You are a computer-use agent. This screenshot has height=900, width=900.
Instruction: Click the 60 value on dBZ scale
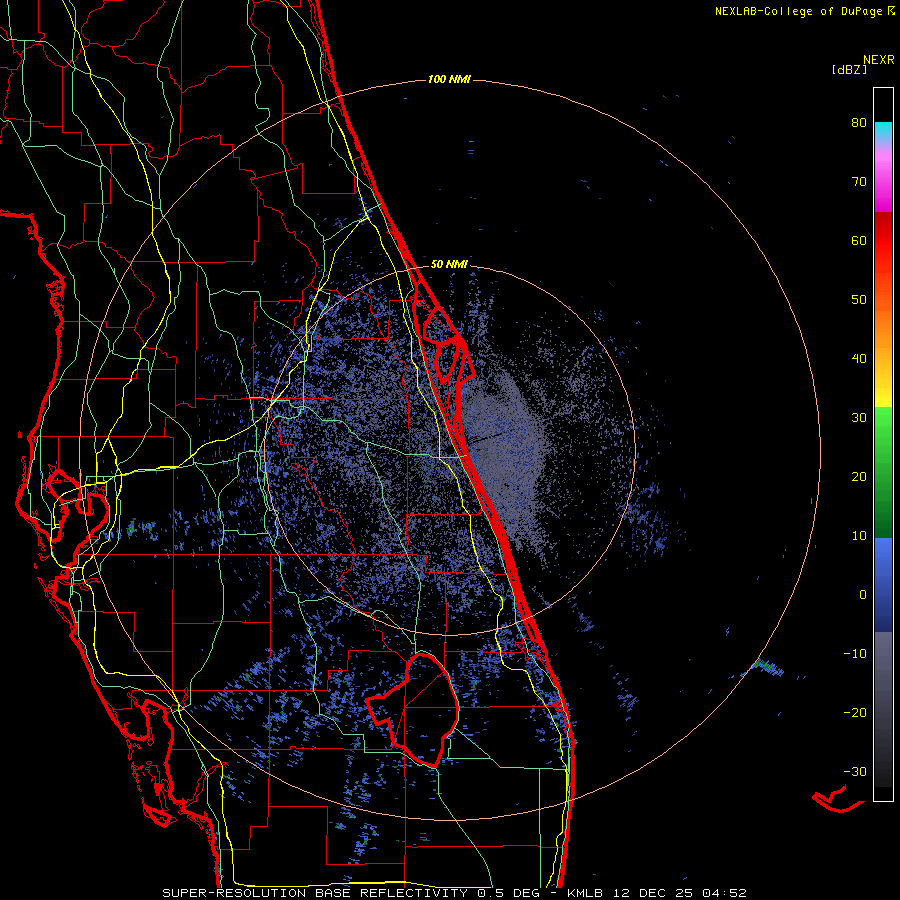[859, 240]
